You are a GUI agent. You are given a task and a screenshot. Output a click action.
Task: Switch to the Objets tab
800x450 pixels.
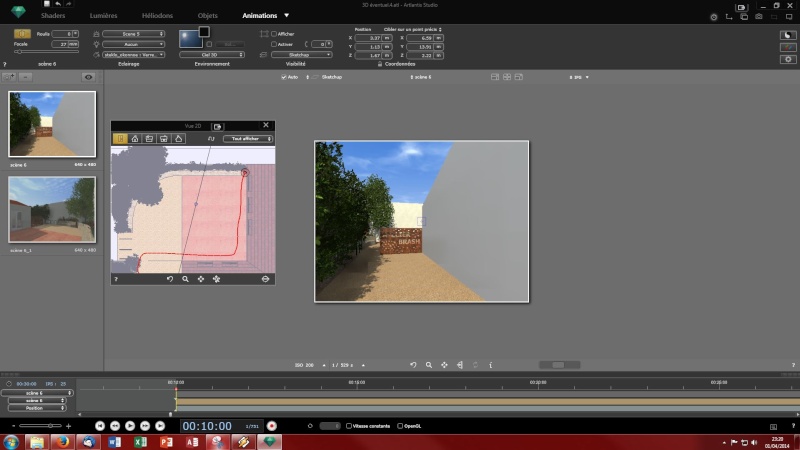point(208,16)
